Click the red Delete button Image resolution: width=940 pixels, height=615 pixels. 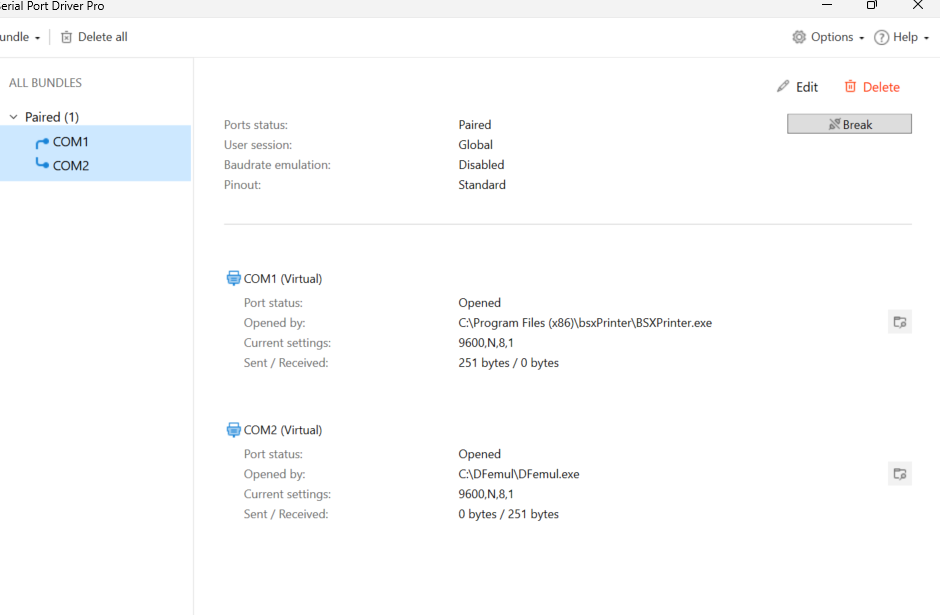tap(872, 87)
